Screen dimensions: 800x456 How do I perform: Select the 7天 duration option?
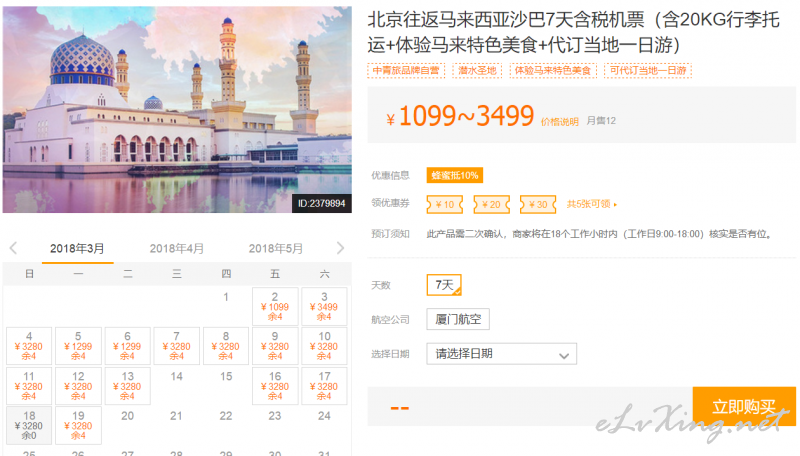click(x=444, y=285)
